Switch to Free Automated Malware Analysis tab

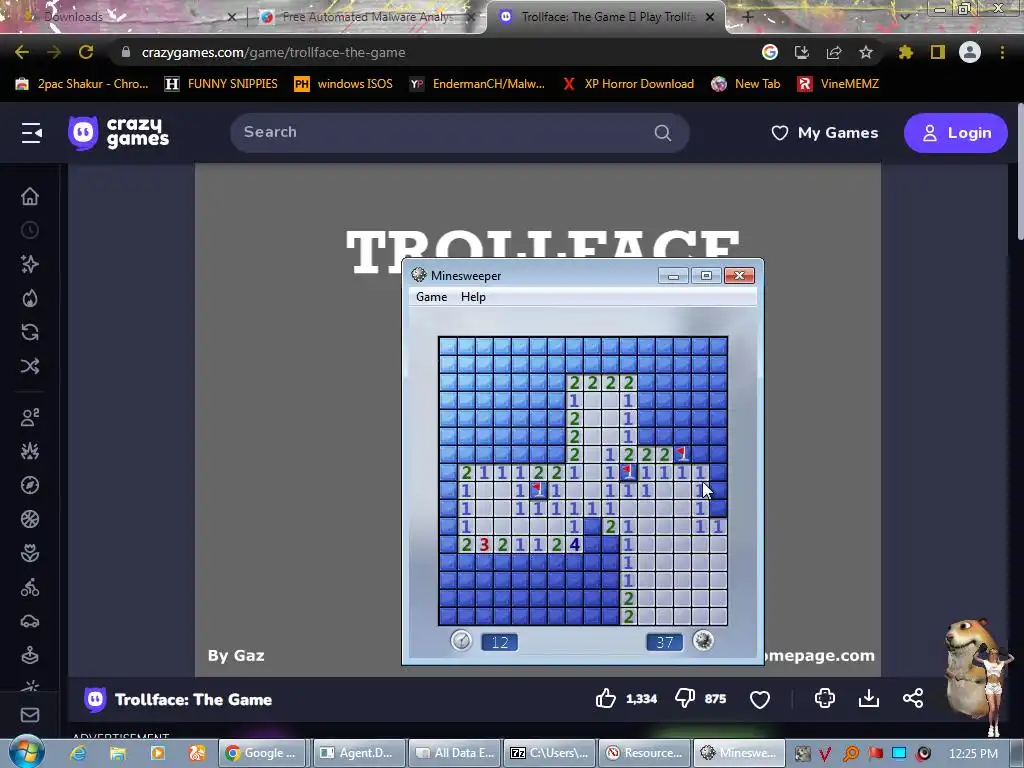[x=366, y=17]
